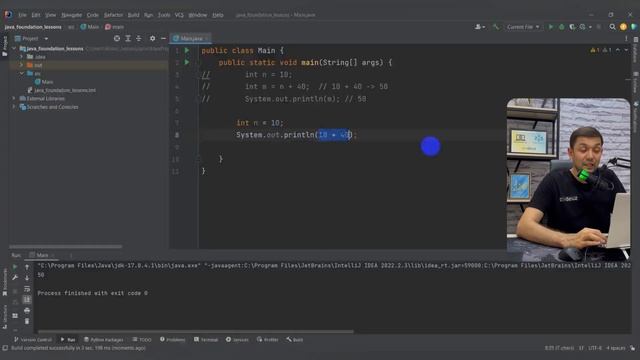Toggle Soft-Wrap in Run console

tap(27, 289)
